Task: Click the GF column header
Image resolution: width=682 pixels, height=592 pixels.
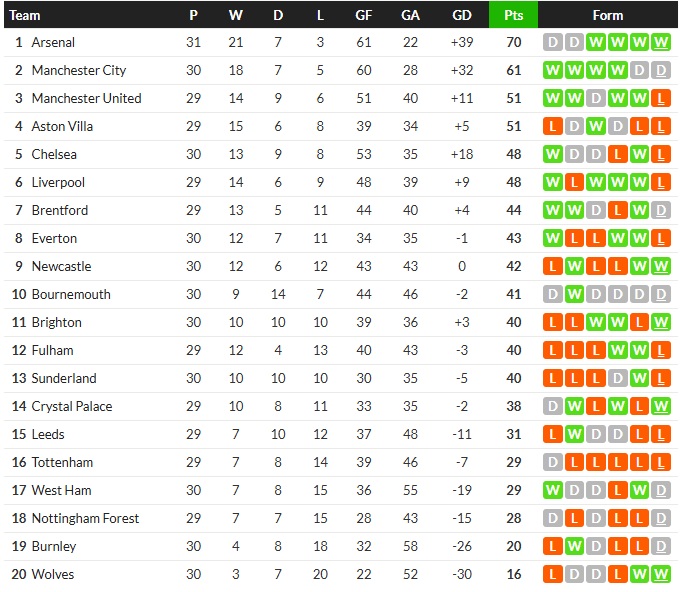Action: pos(363,15)
